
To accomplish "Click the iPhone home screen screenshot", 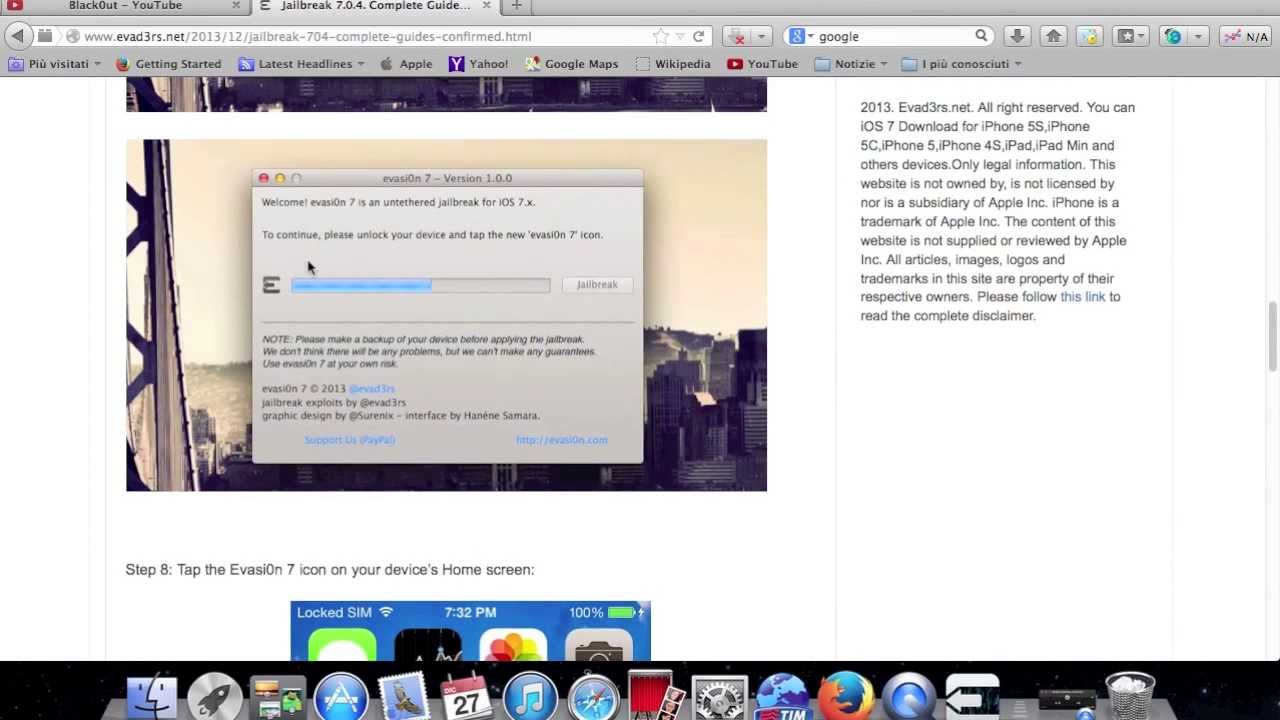I will (x=470, y=631).
